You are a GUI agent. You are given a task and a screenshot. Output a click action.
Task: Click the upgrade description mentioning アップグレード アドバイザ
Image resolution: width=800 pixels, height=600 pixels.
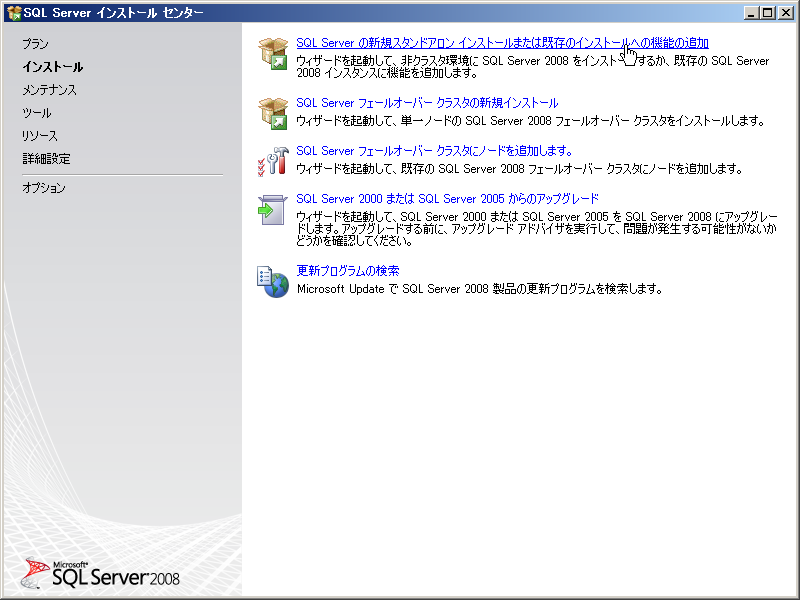537,229
